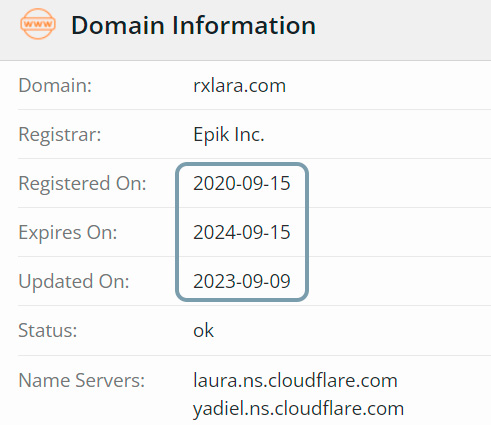Select the rxlara.com domain value
Viewport: 491px width, 425px height.
click(239, 86)
